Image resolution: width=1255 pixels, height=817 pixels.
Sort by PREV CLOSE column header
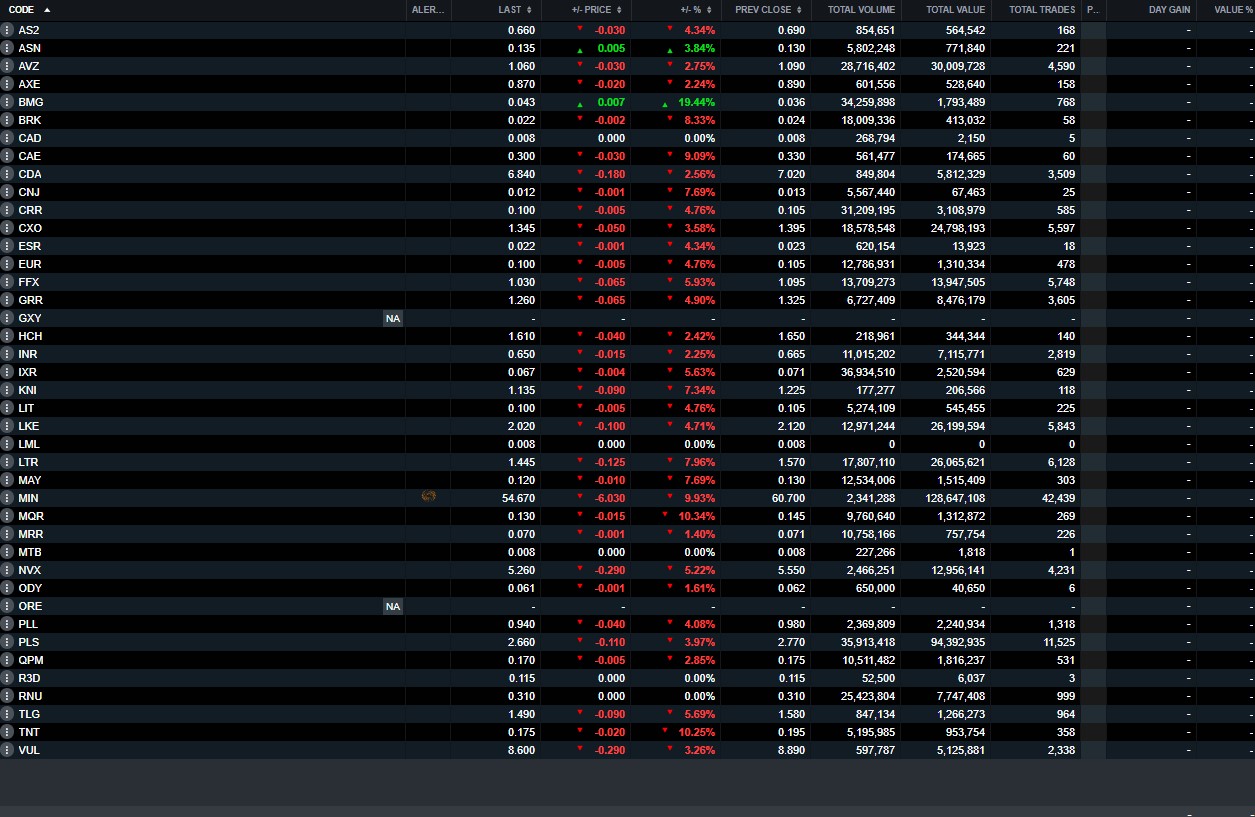coord(763,10)
